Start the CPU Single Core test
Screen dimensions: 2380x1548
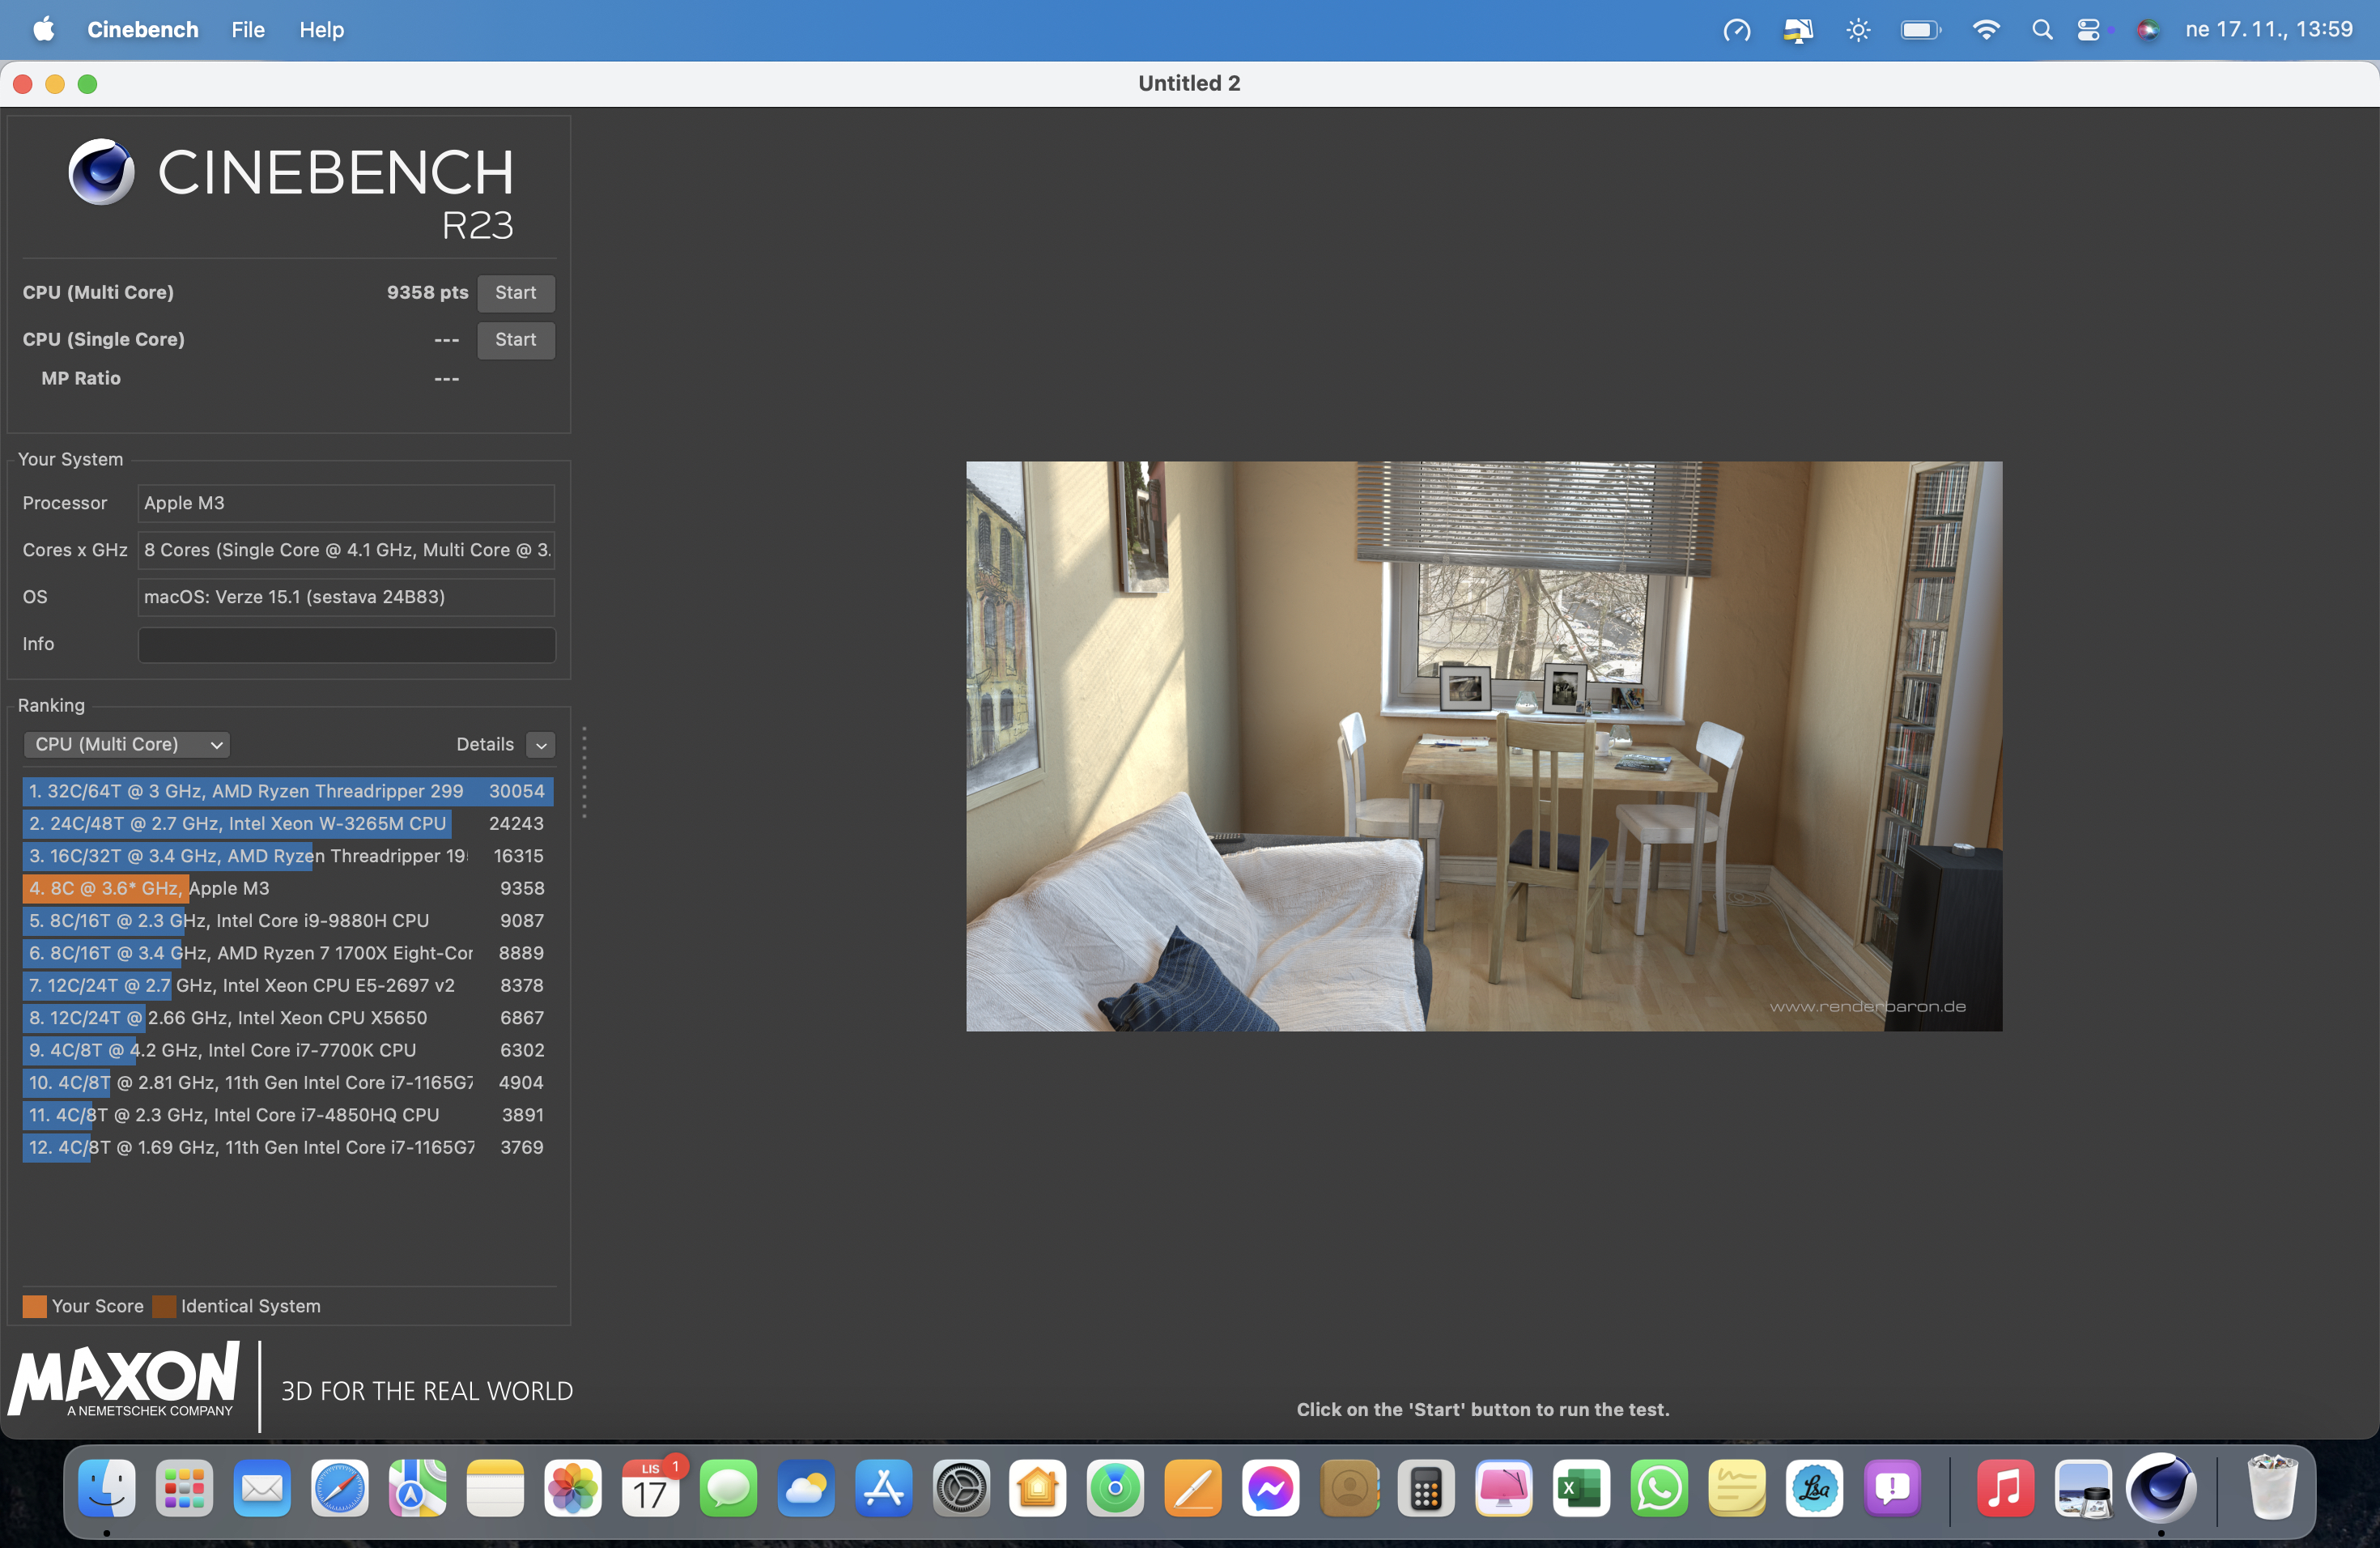[515, 340]
